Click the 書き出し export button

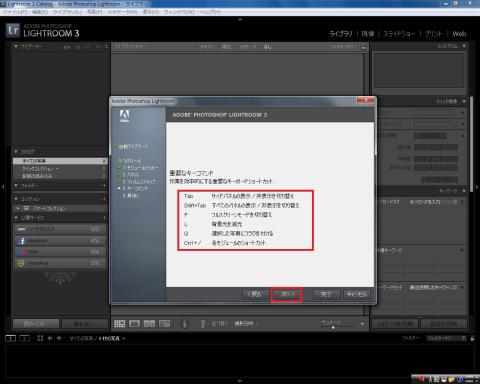(85, 323)
